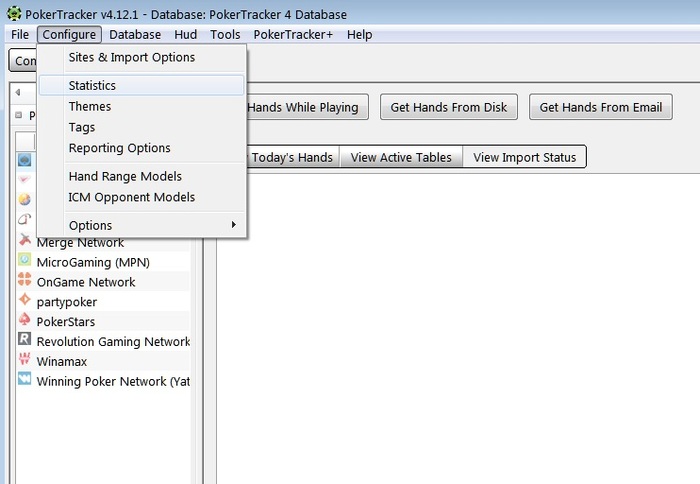This screenshot has width=700, height=484.
Task: Click the orange globe site icon
Action: (x=25, y=199)
